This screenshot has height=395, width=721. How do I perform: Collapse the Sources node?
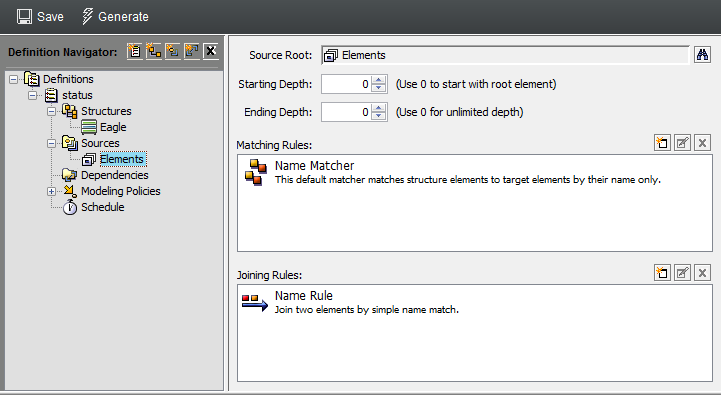coord(52,143)
